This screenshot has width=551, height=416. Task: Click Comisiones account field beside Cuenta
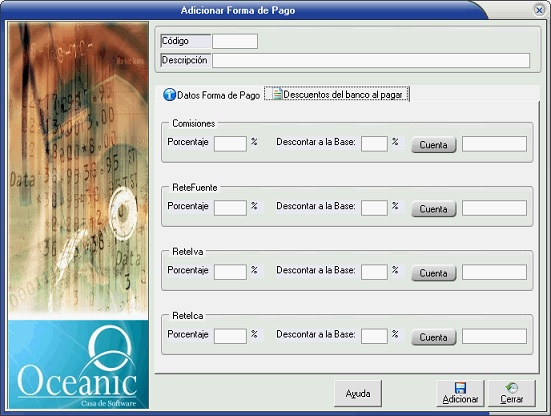(x=494, y=144)
